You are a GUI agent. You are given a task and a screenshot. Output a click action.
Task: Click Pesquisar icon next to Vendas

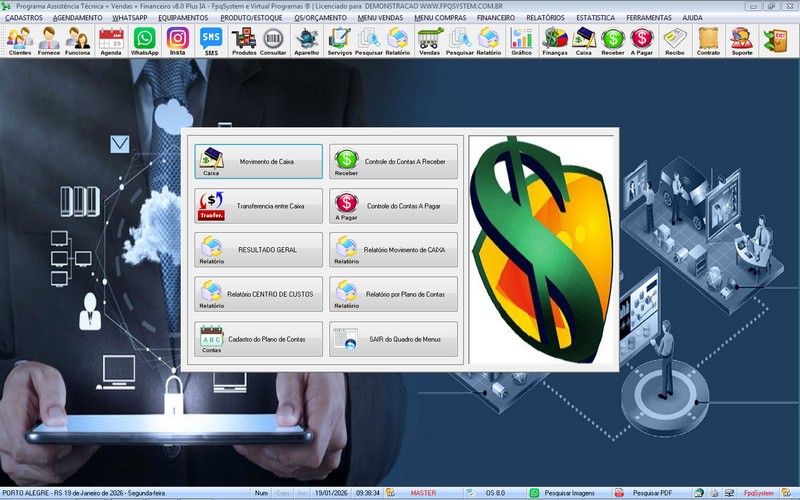pyautogui.click(x=460, y=41)
